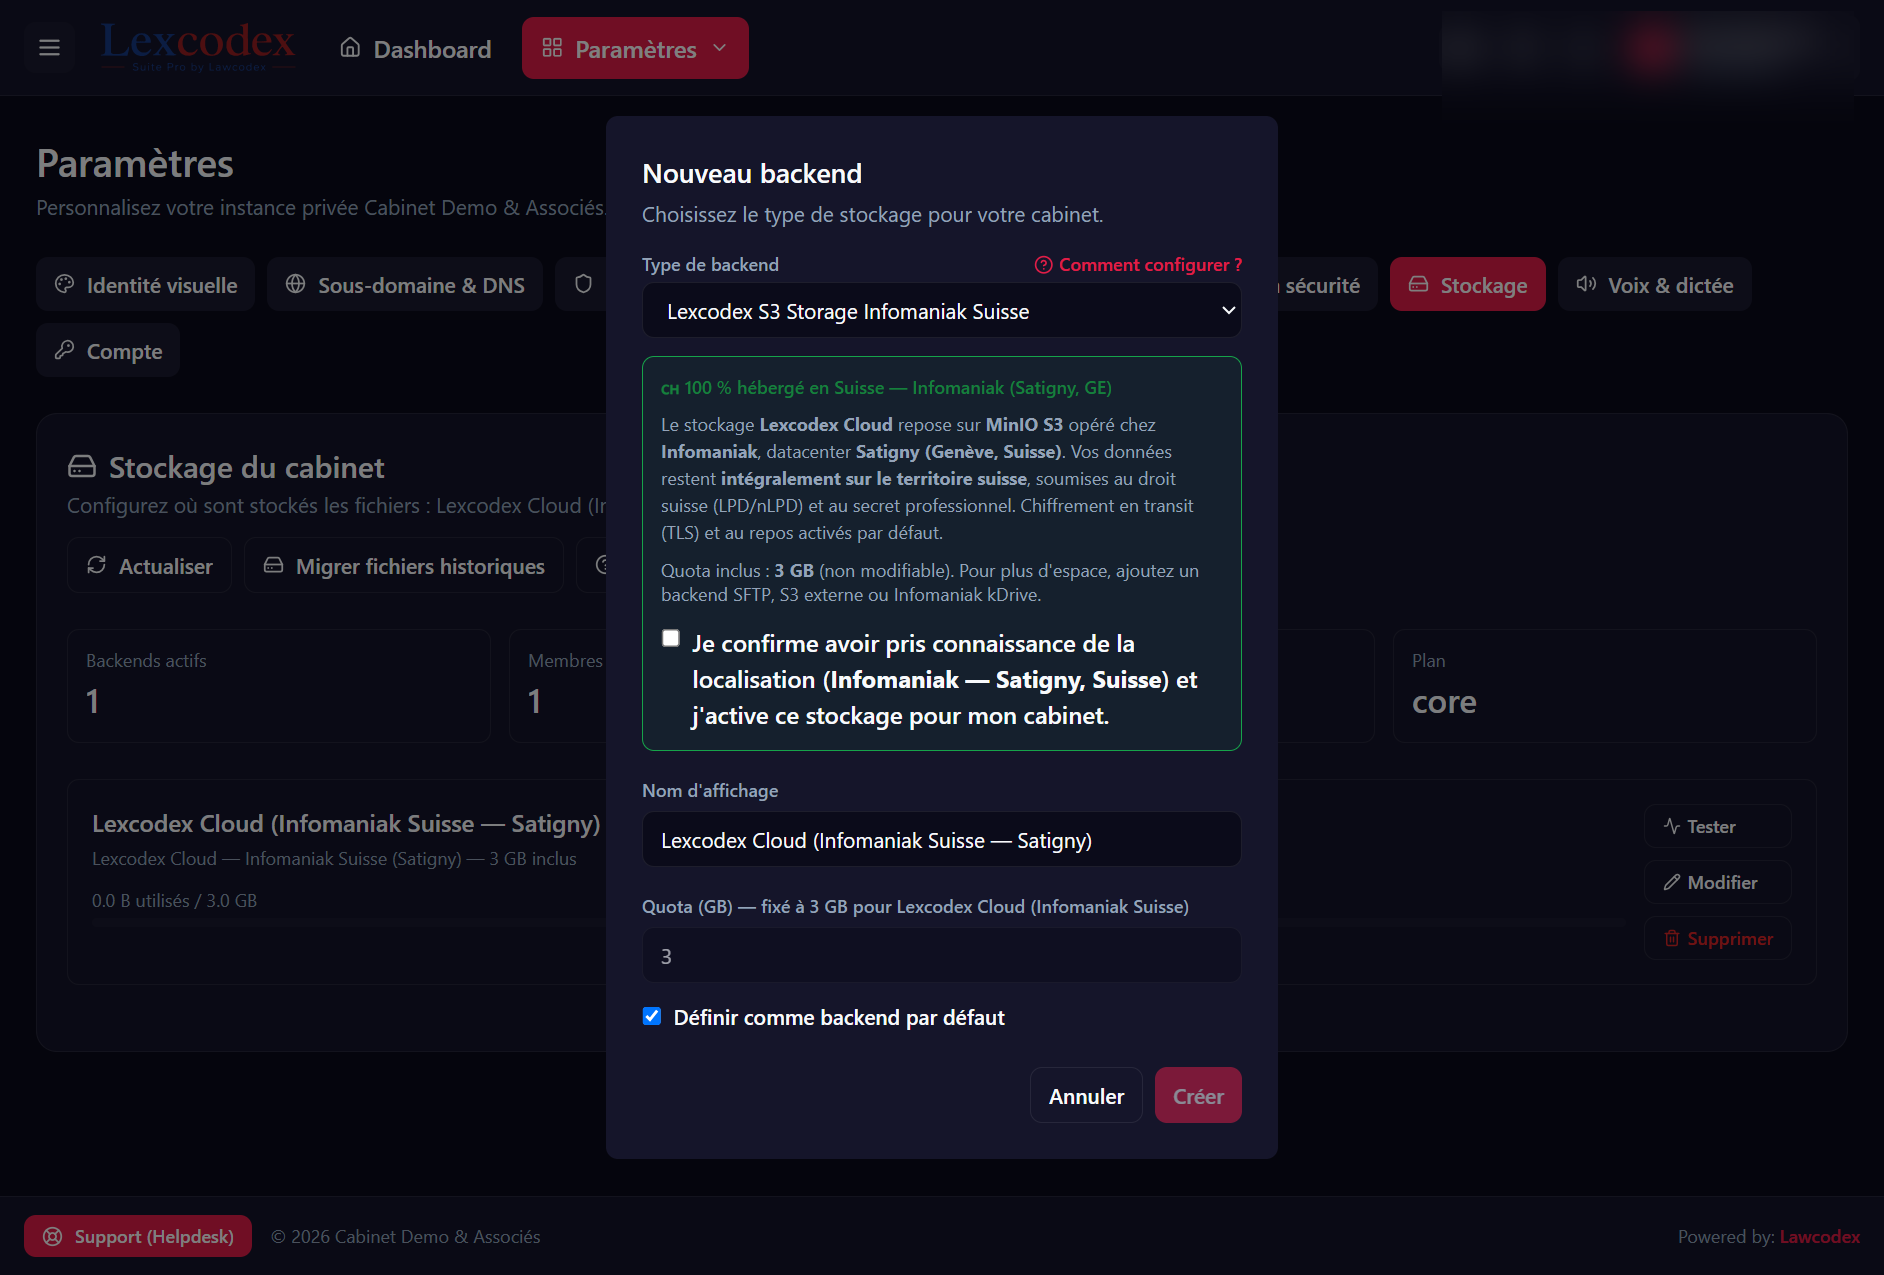This screenshot has height=1275, width=1884.
Task: Open the Type de backend dropdown
Action: [942, 311]
